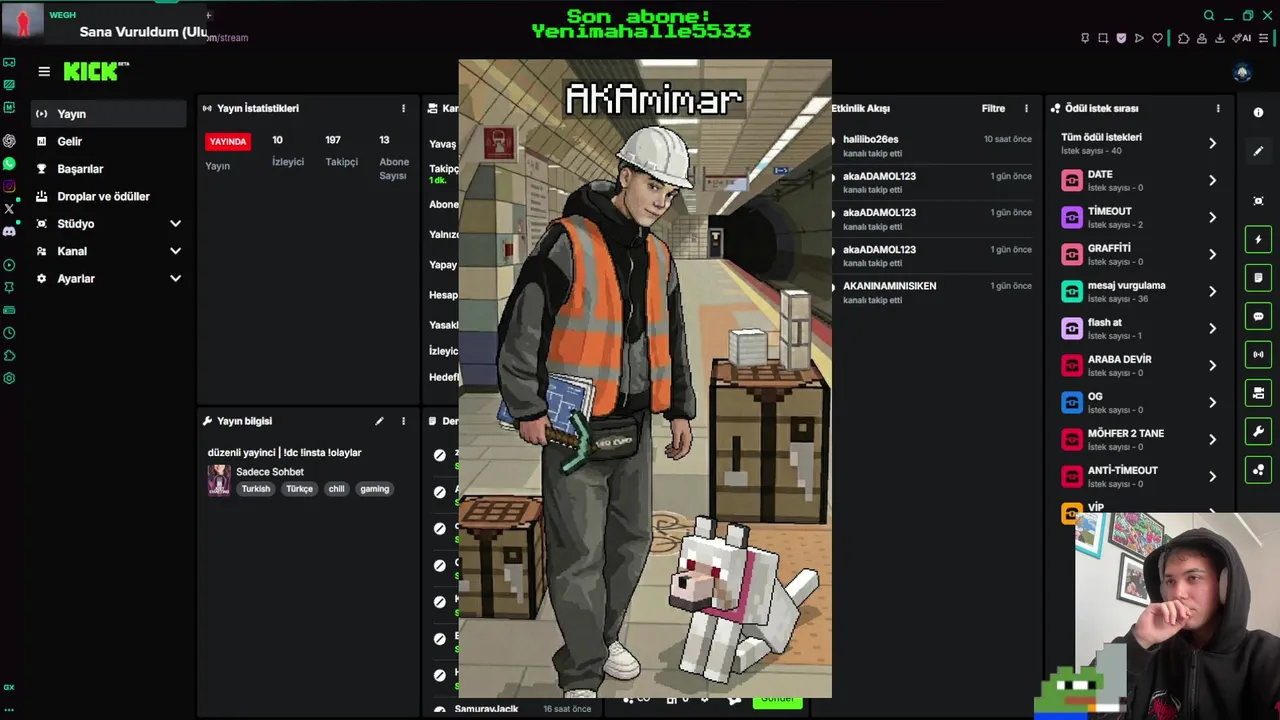Toggle the shield ad-blocker icon in address bar
1280x720 pixels.
coord(1121,38)
